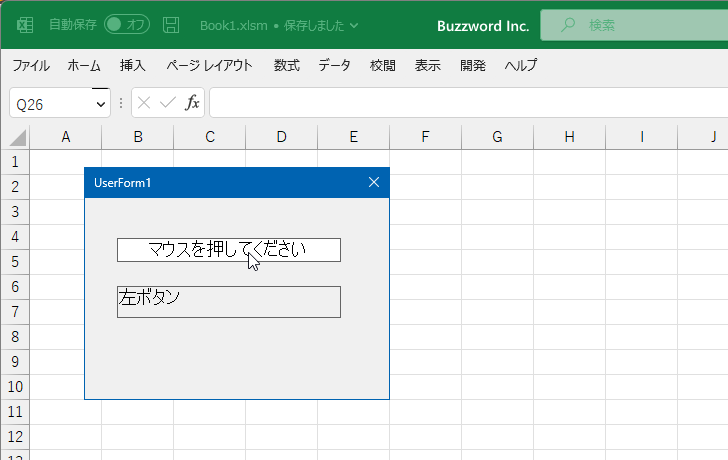728x460 pixels.
Task: Click the formula bar Cancel X icon
Action: (x=144, y=103)
